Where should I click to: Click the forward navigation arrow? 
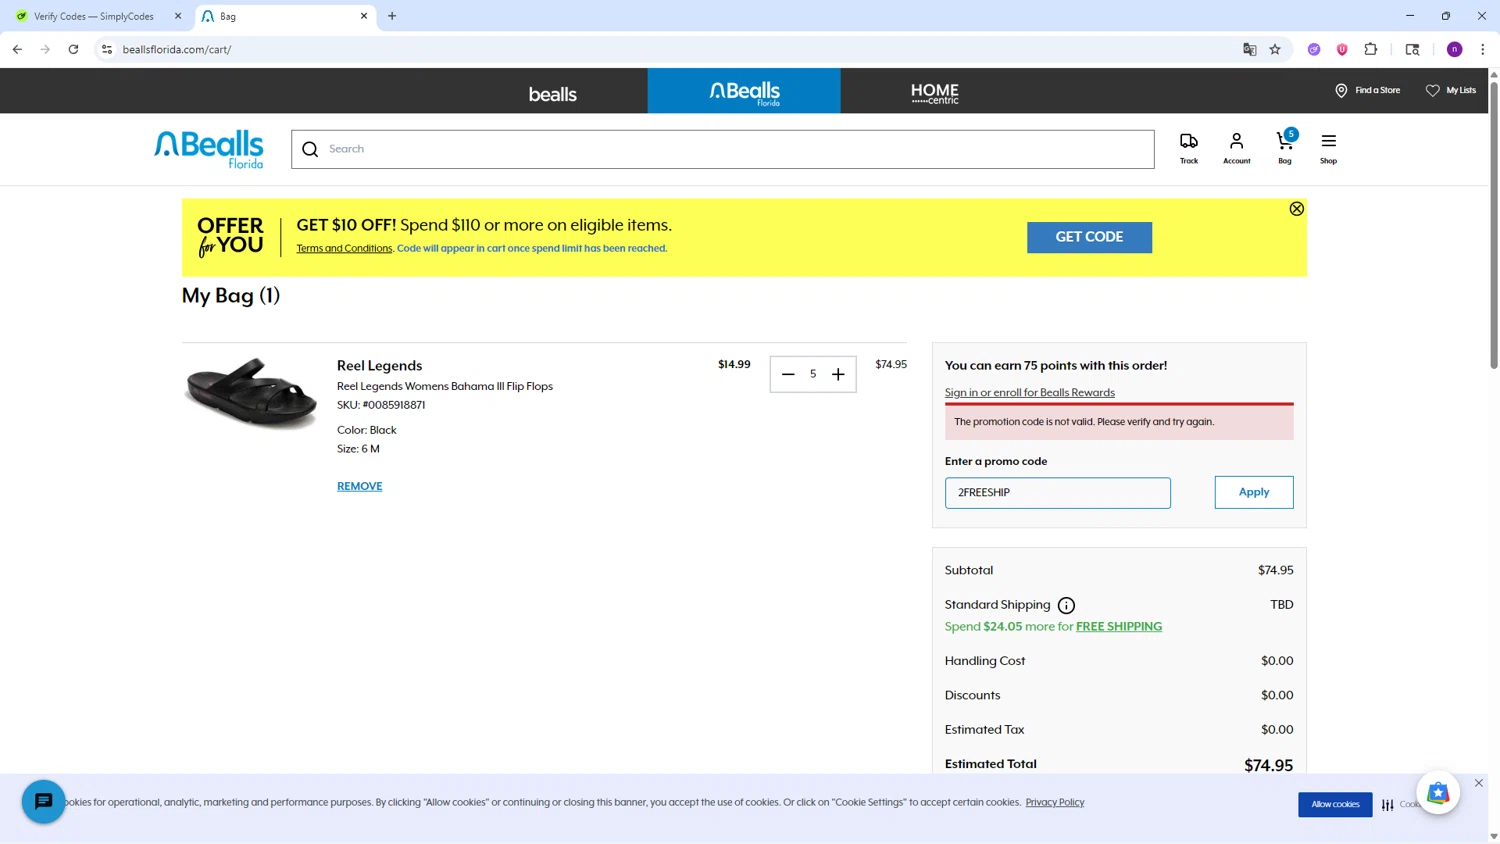pos(45,49)
